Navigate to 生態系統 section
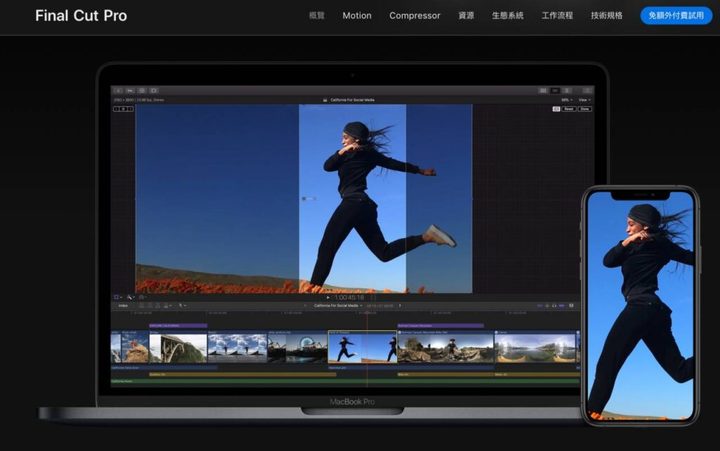The height and width of the screenshot is (451, 720). [x=507, y=16]
